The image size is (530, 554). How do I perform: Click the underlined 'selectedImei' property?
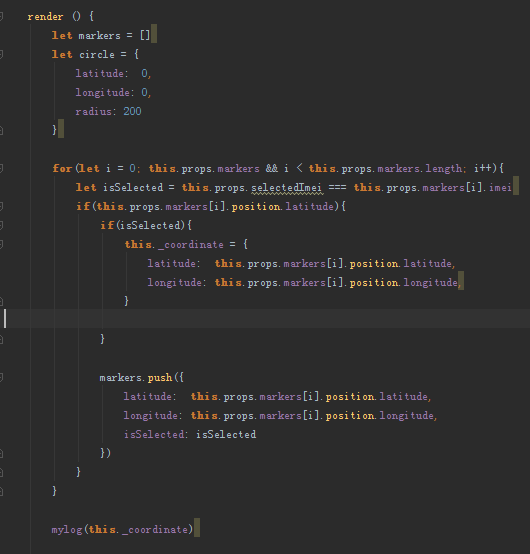click(287, 188)
